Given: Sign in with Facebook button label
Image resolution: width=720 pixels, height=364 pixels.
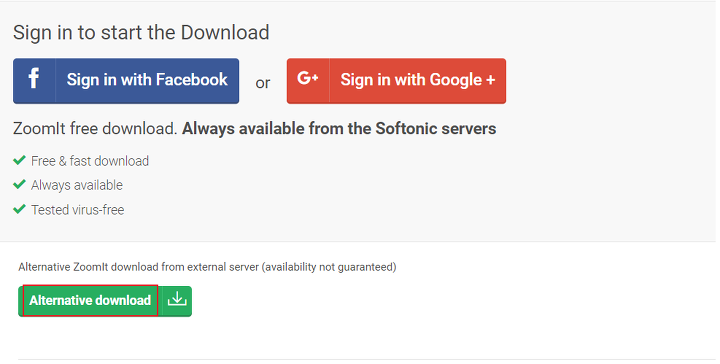Looking at the screenshot, I should (x=147, y=80).
